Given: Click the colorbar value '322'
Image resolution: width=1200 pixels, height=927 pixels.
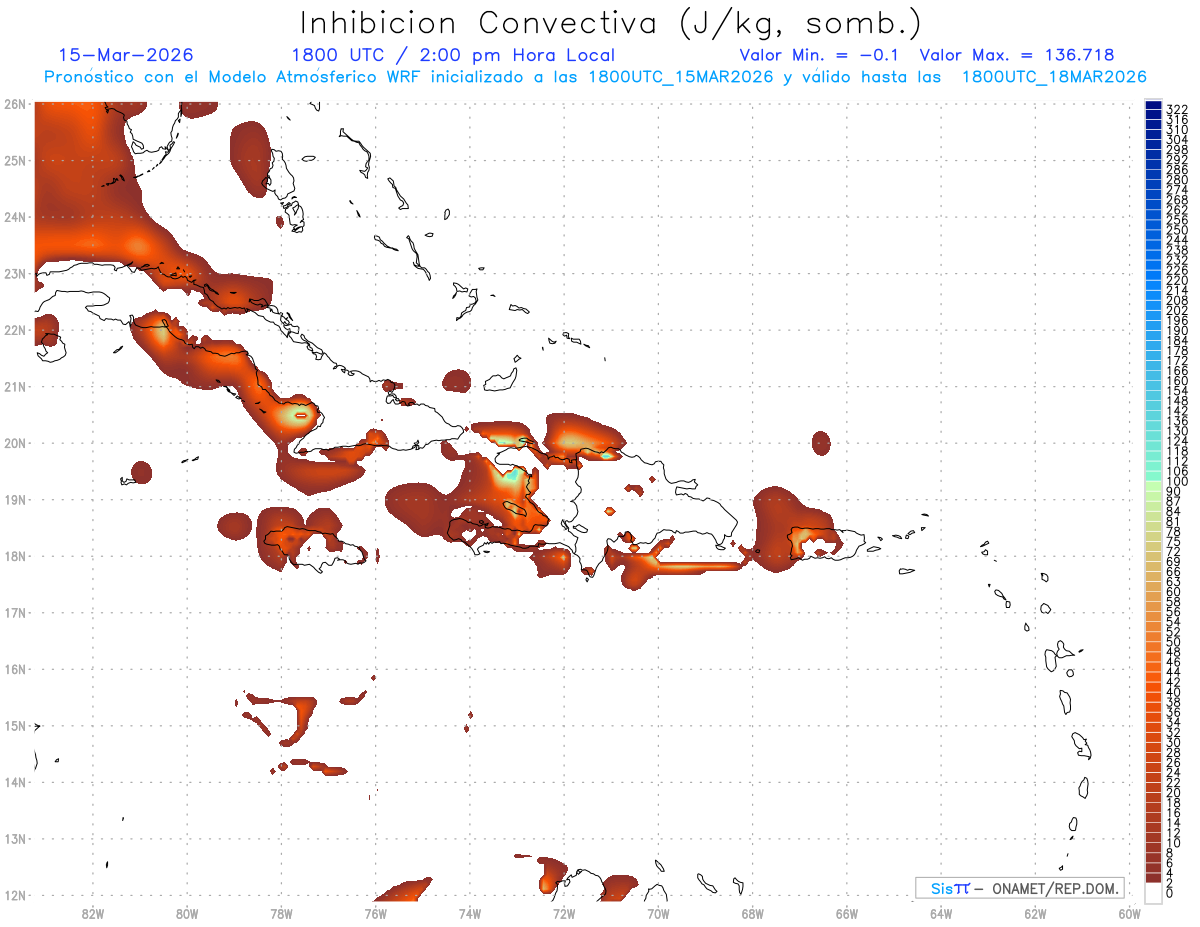Looking at the screenshot, I should (x=1177, y=110).
